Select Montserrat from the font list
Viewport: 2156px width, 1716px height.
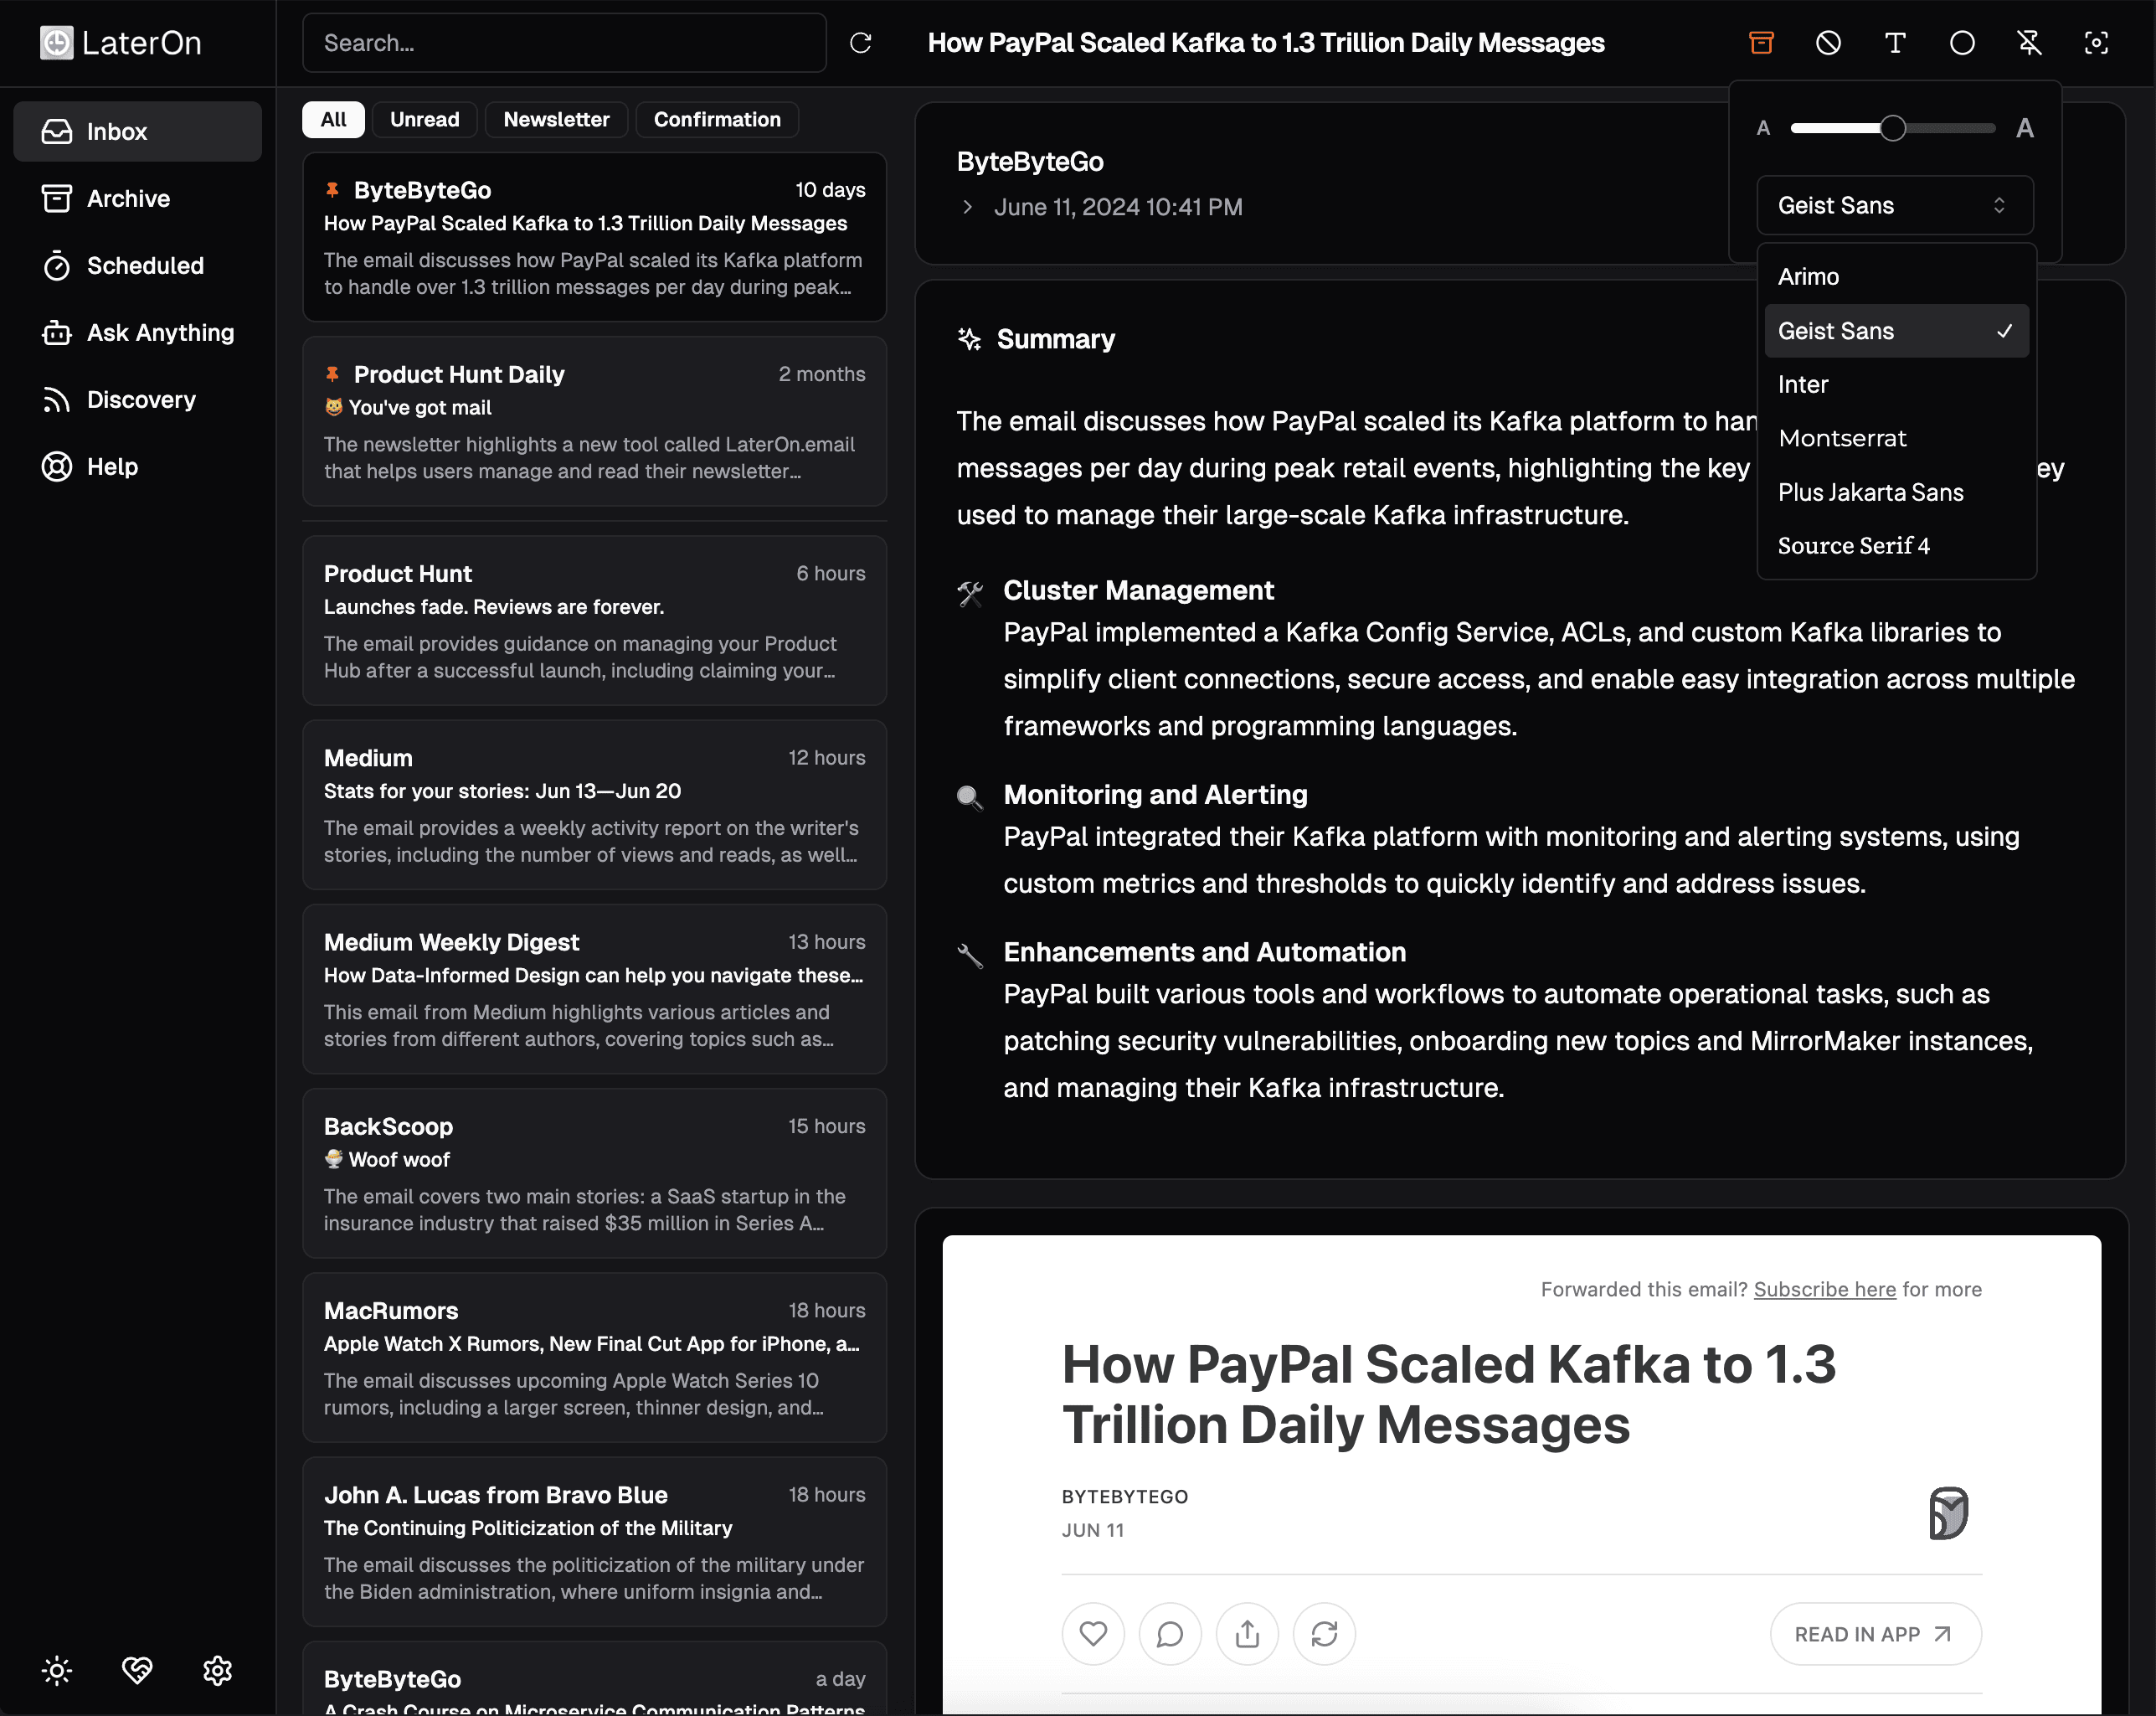click(x=1843, y=437)
